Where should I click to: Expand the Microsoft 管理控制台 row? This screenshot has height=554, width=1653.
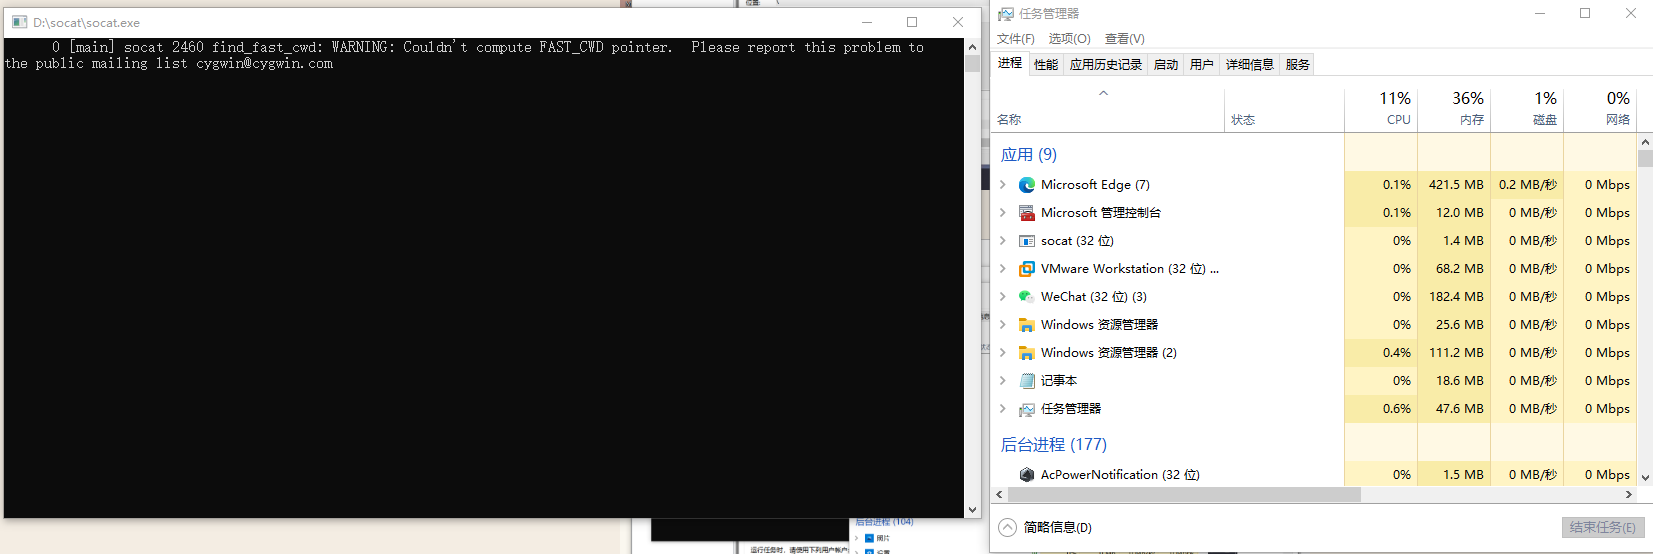point(1003,213)
